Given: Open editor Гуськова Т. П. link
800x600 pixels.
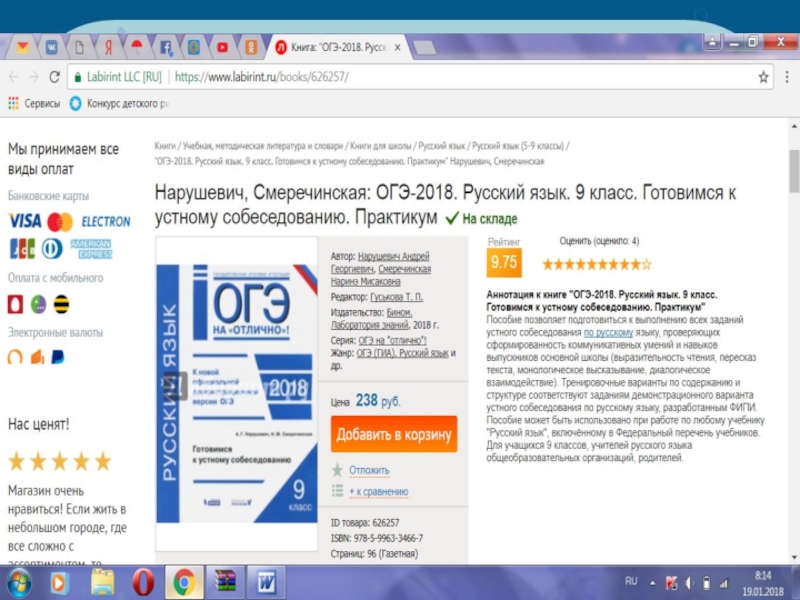Looking at the screenshot, I should tap(396, 297).
